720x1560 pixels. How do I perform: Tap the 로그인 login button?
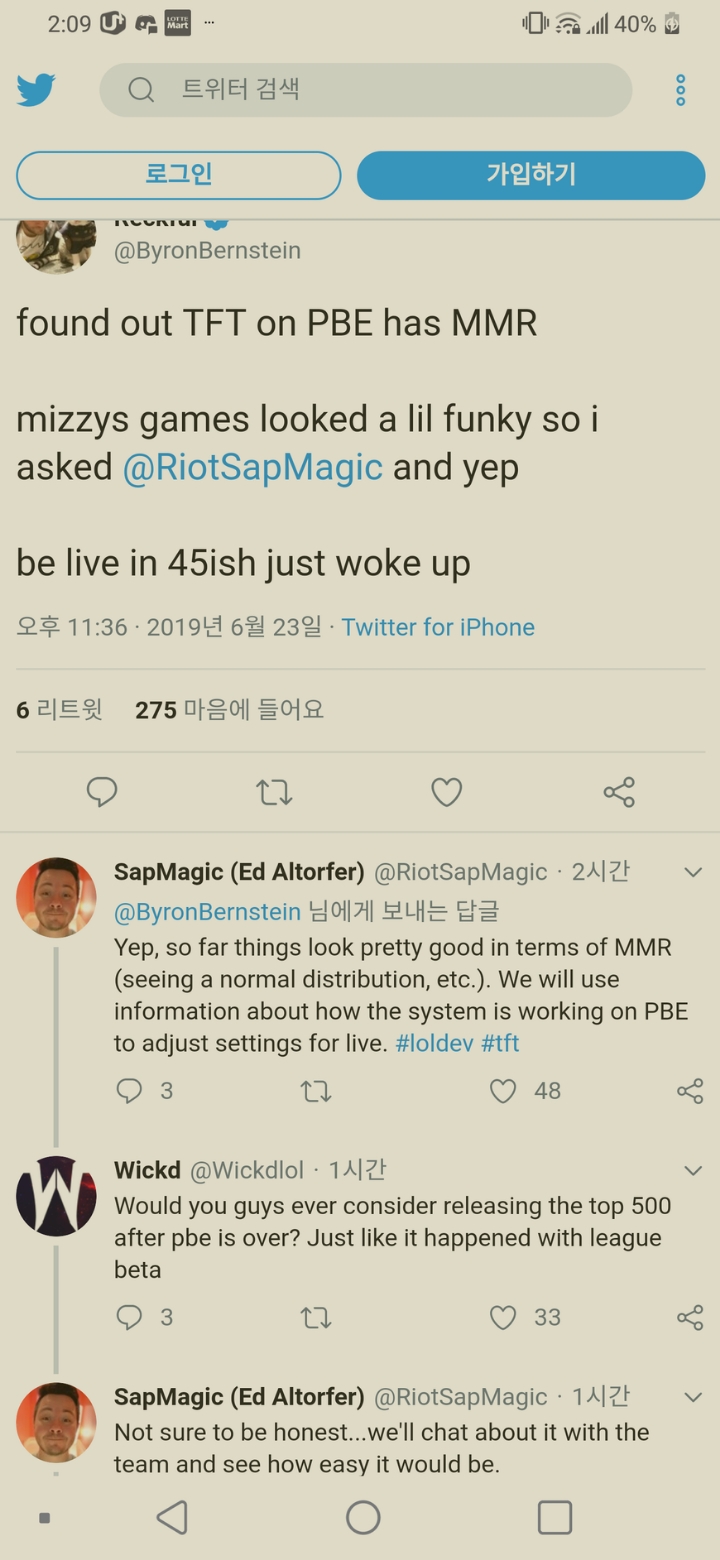[x=179, y=175]
